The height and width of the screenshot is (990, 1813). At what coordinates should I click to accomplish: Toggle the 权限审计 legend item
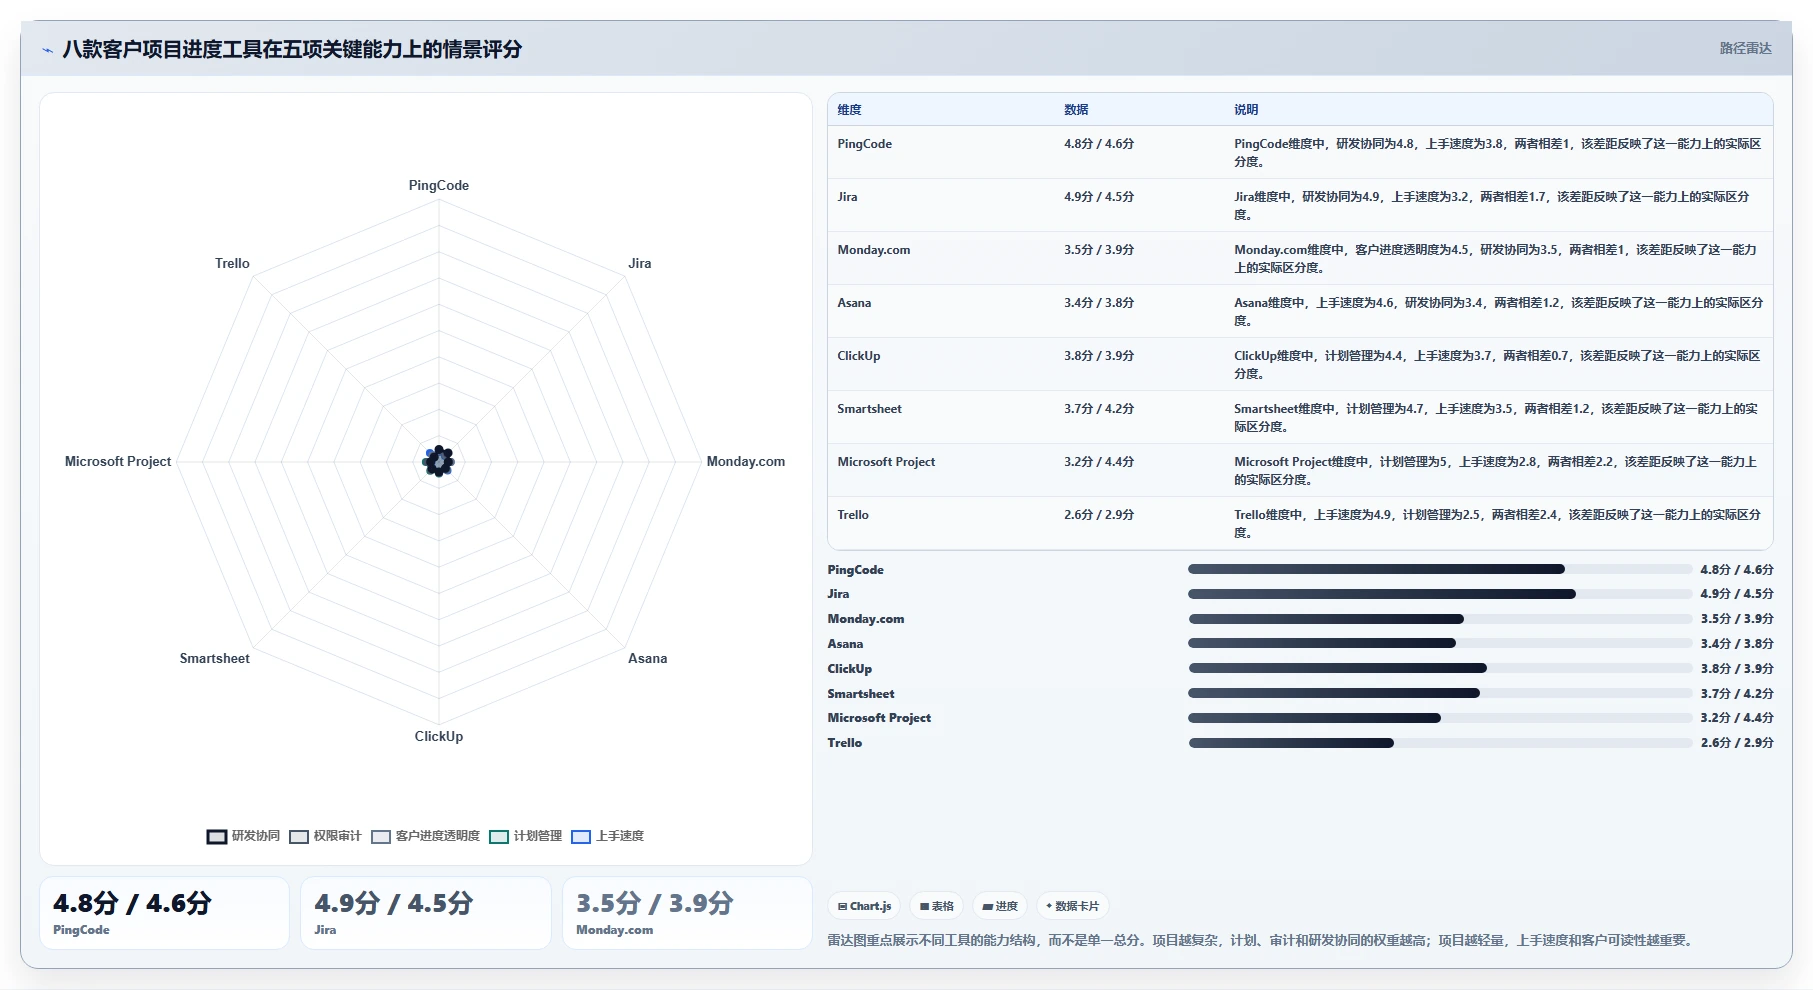(x=325, y=836)
